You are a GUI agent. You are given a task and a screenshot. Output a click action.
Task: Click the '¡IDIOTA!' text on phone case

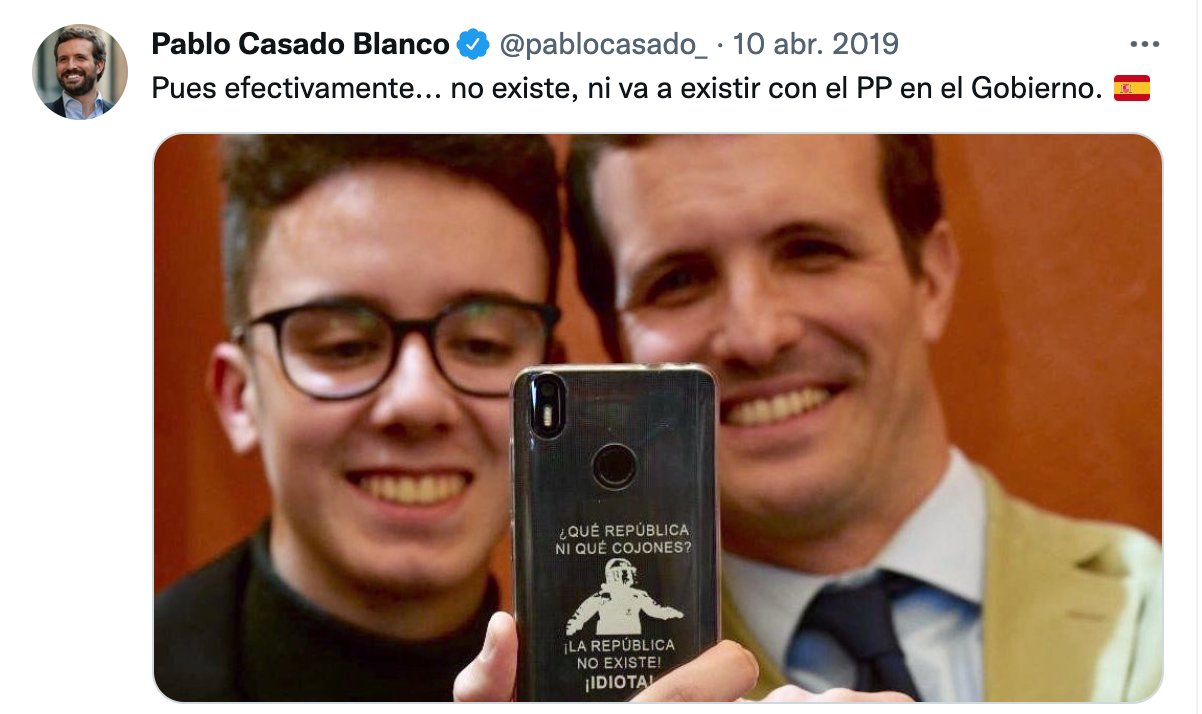click(x=621, y=683)
